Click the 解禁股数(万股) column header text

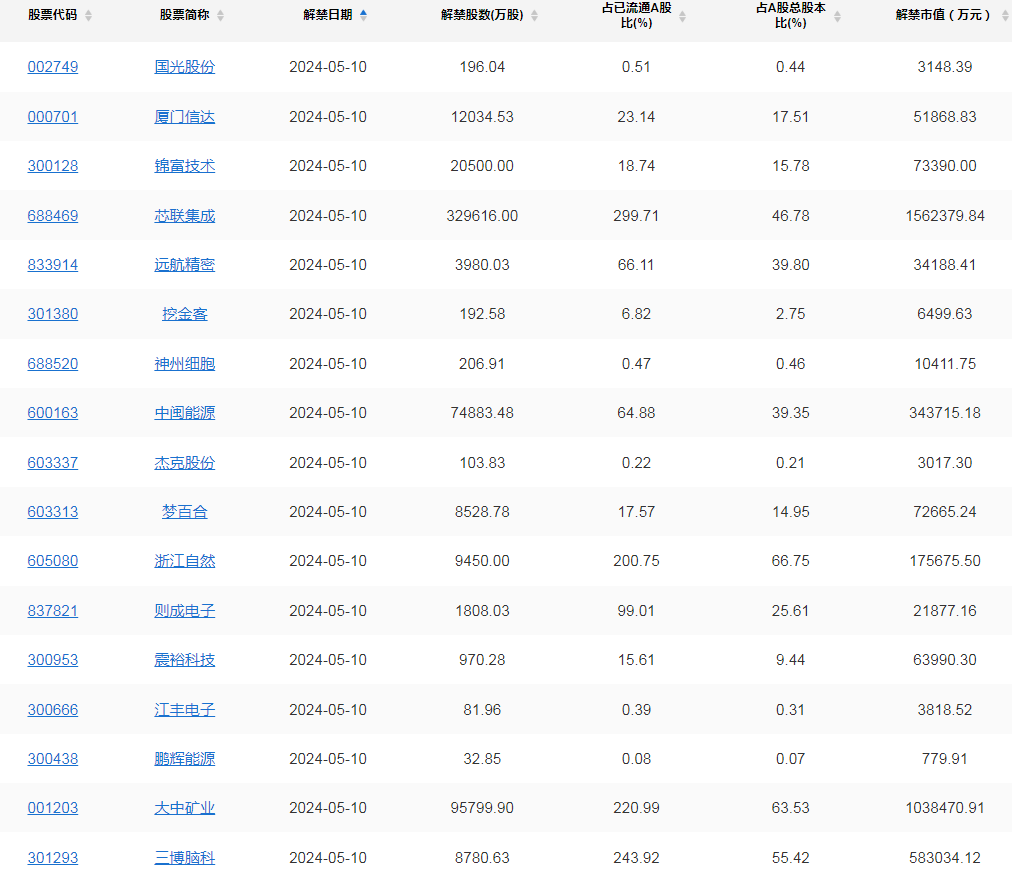coord(482,15)
